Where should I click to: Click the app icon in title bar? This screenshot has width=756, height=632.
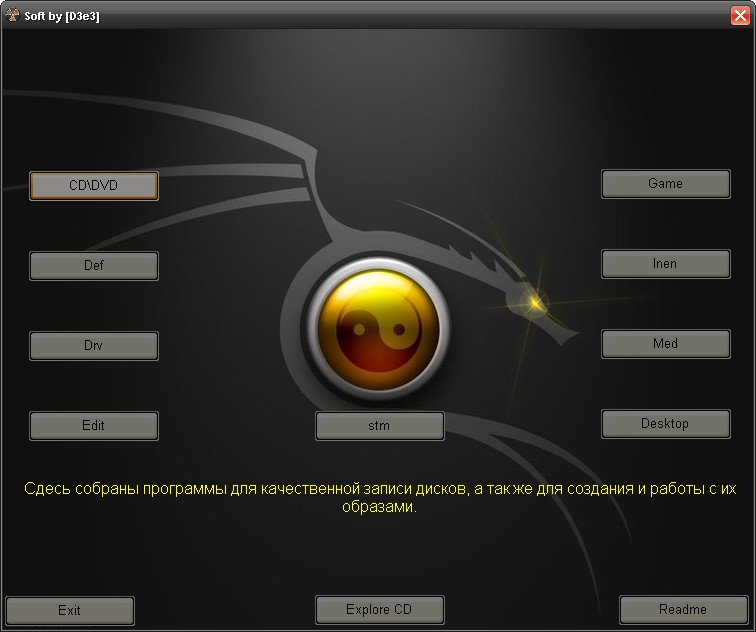click(x=12, y=15)
